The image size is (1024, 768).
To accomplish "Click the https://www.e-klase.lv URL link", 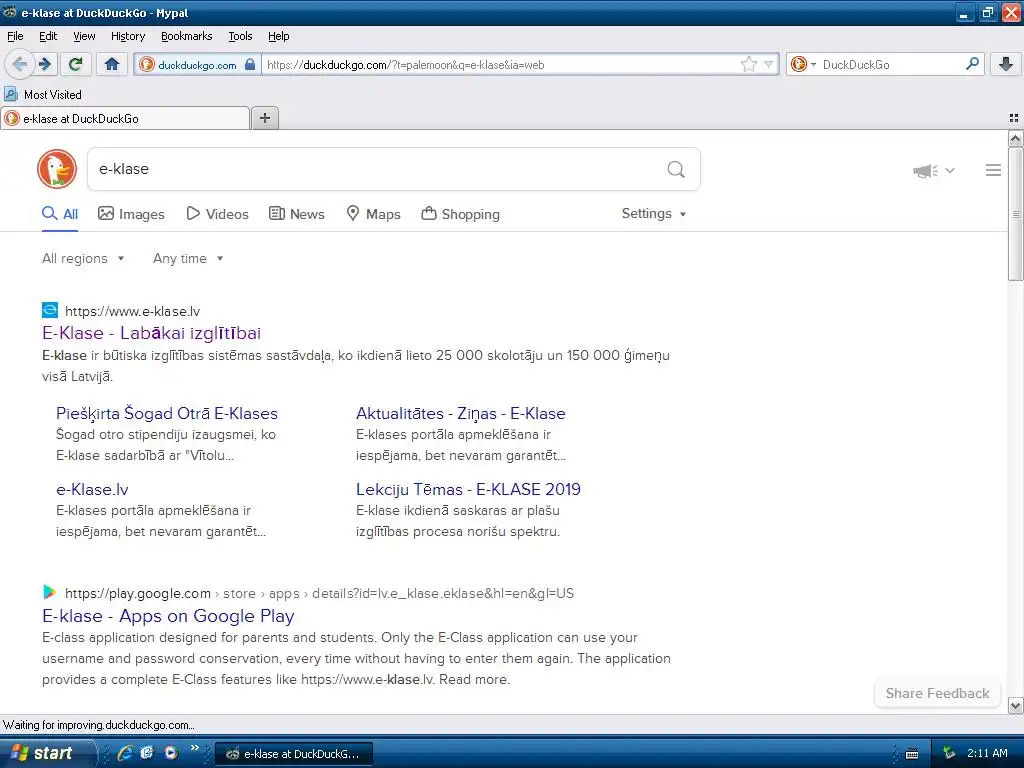I will pyautogui.click(x=133, y=312).
